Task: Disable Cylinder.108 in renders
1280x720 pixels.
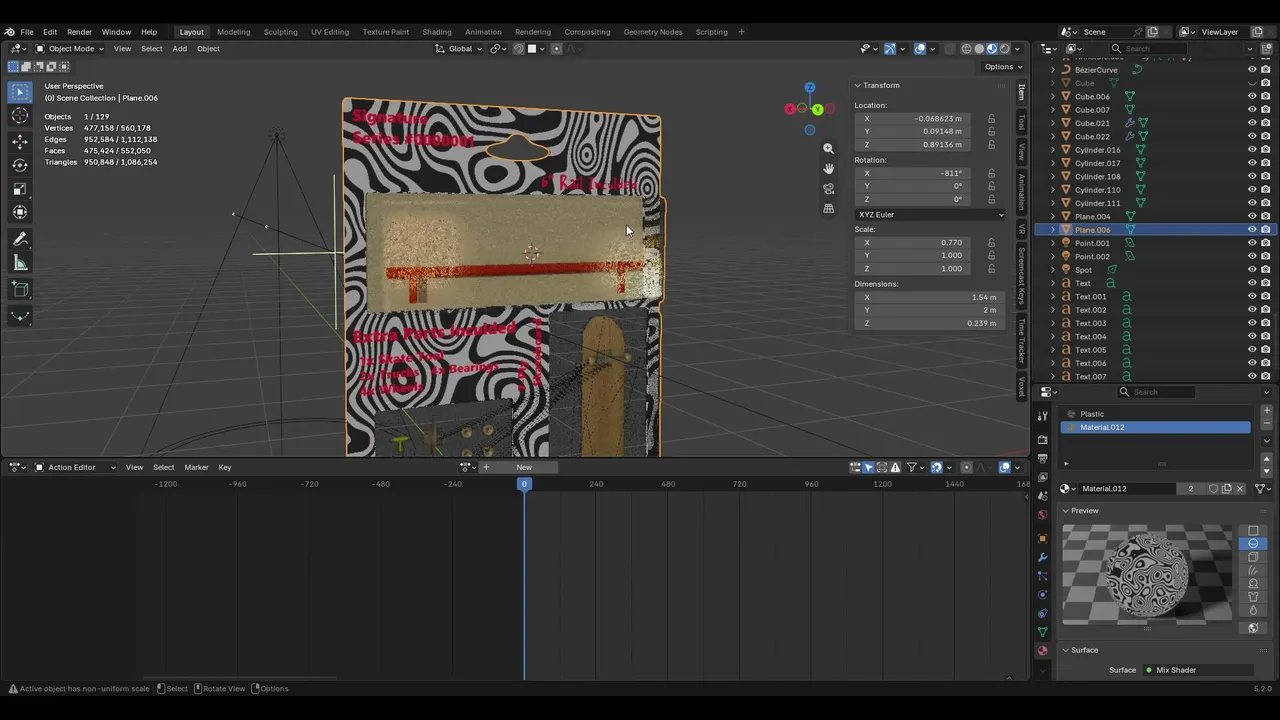Action: [1266, 177]
